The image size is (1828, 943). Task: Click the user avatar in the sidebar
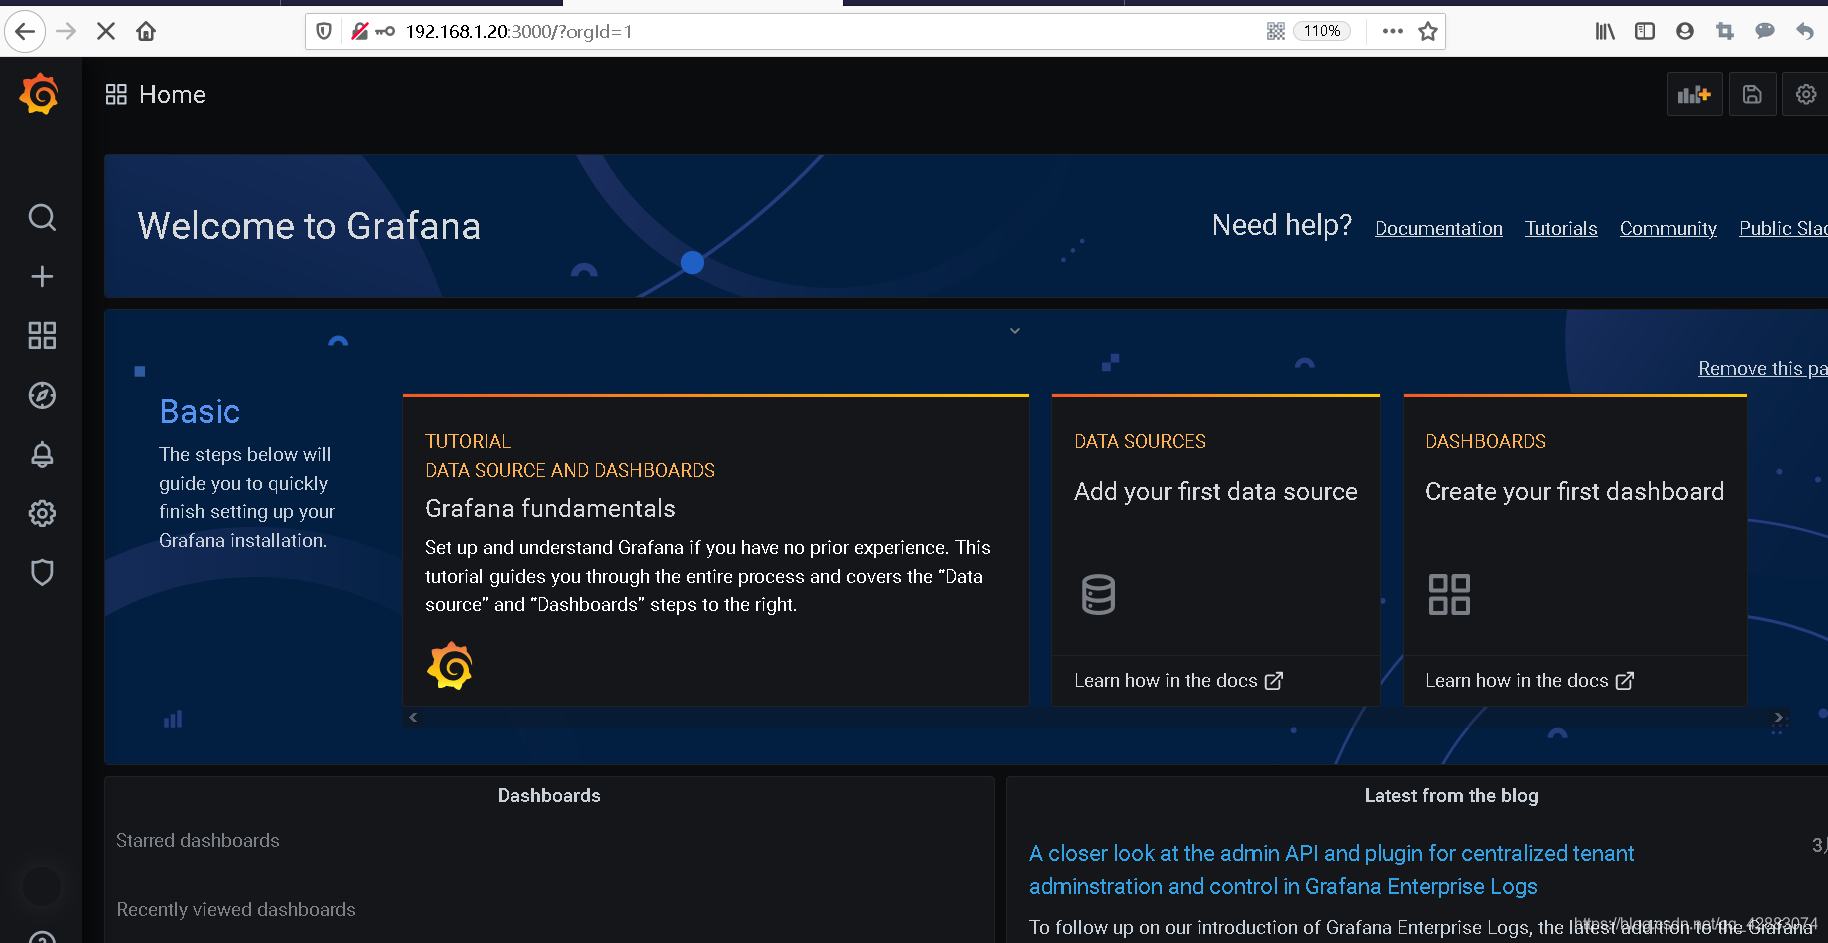(x=42, y=886)
